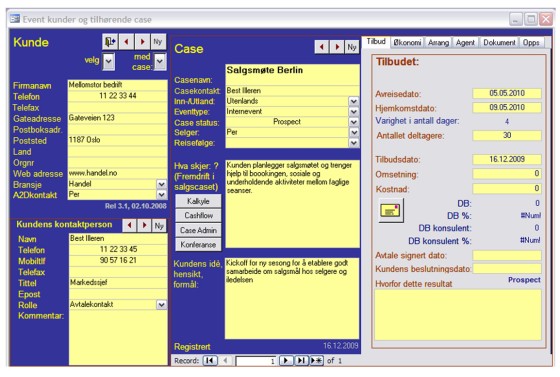Viewport: 560px width, 377px height.
Task: Open the Kalkyle button
Action: click(198, 201)
